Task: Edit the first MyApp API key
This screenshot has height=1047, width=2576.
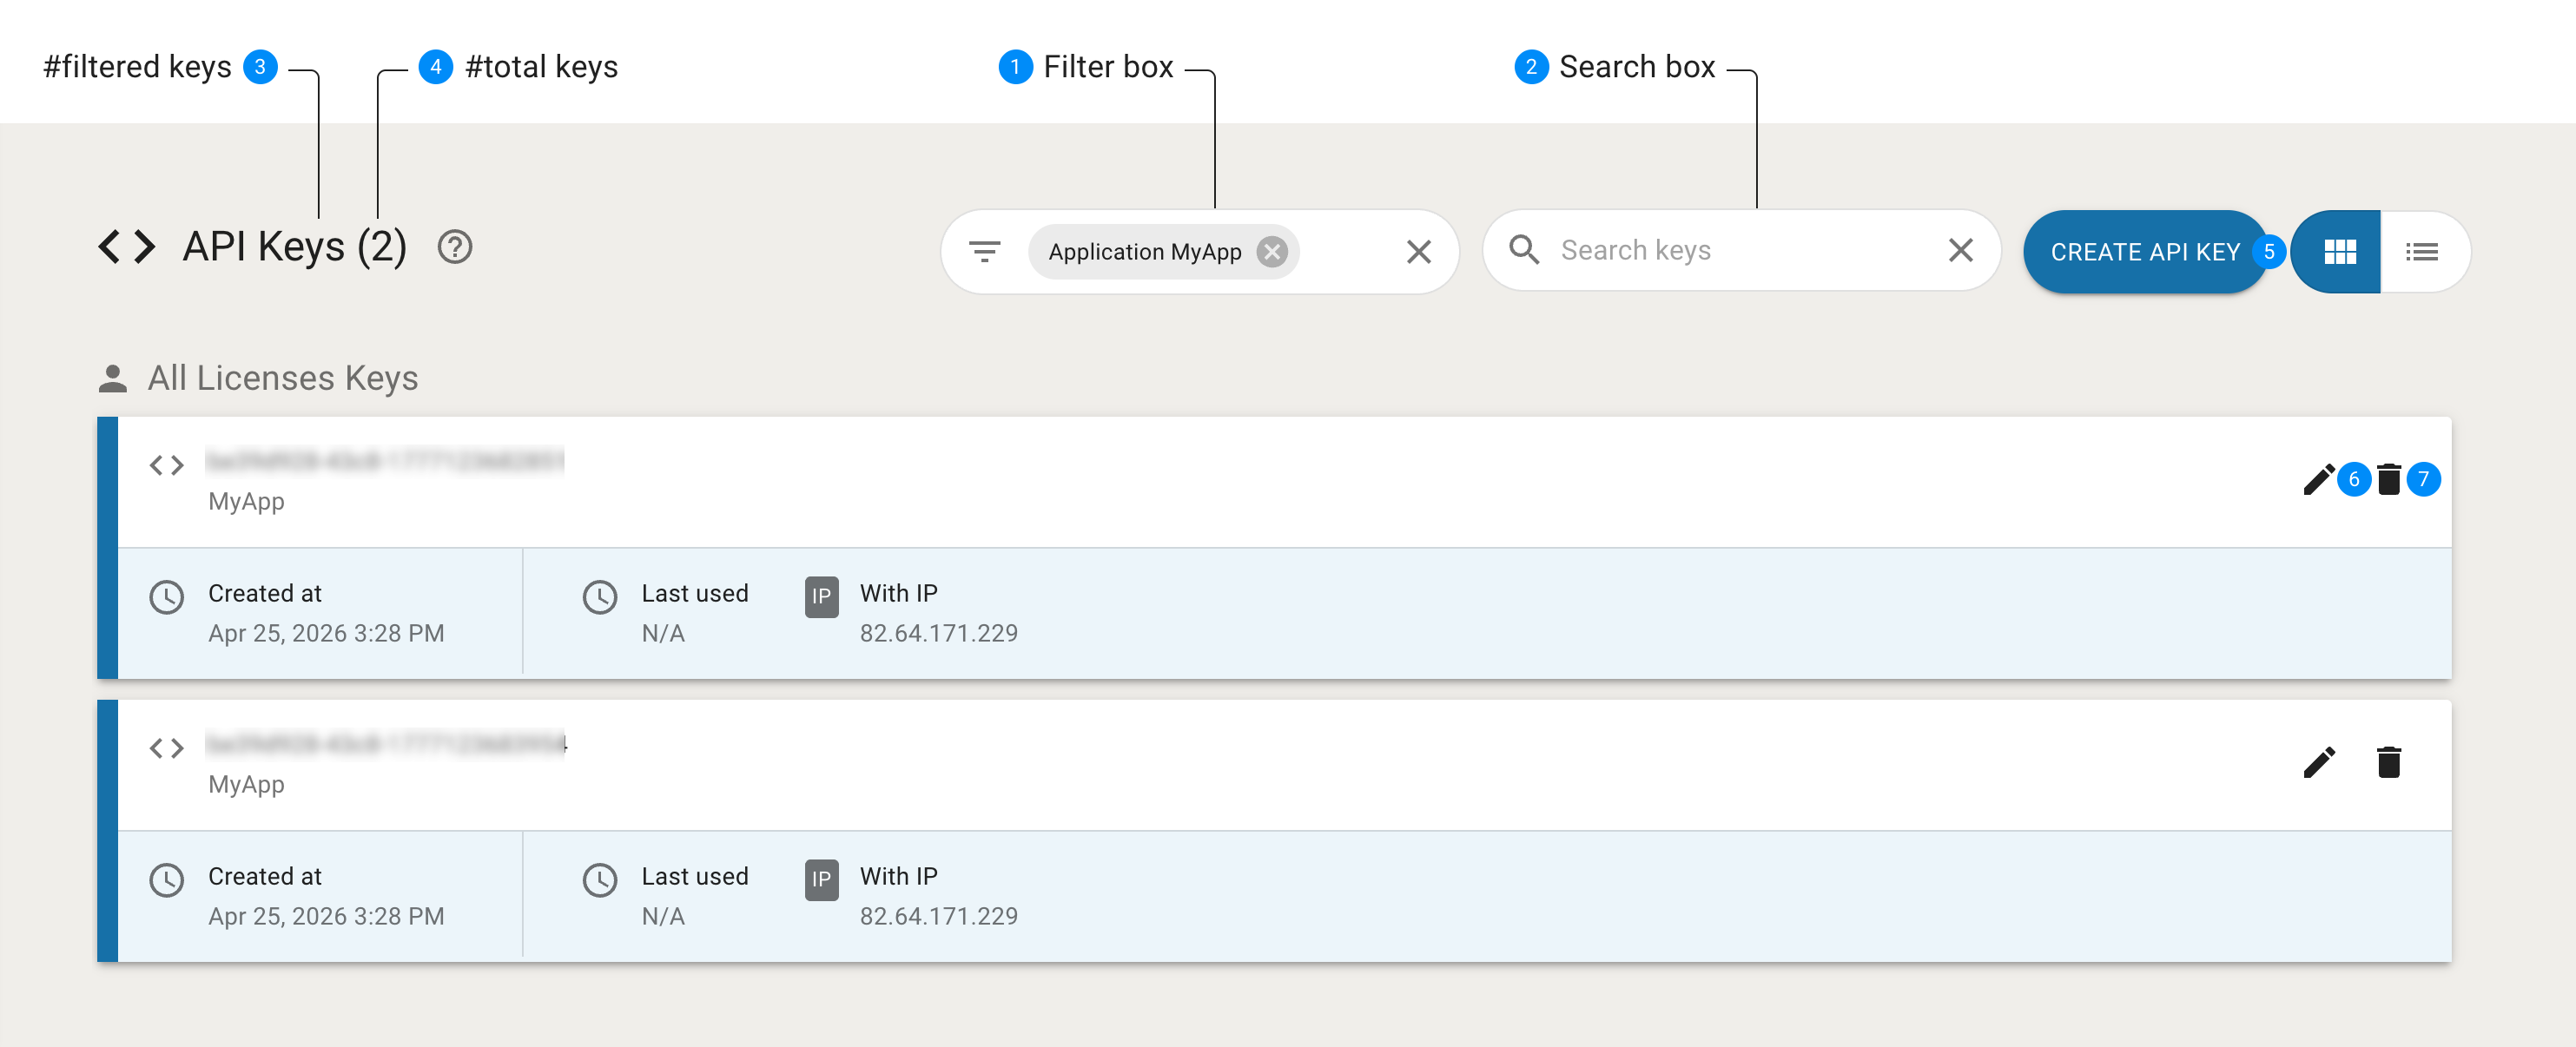Action: (x=2319, y=480)
